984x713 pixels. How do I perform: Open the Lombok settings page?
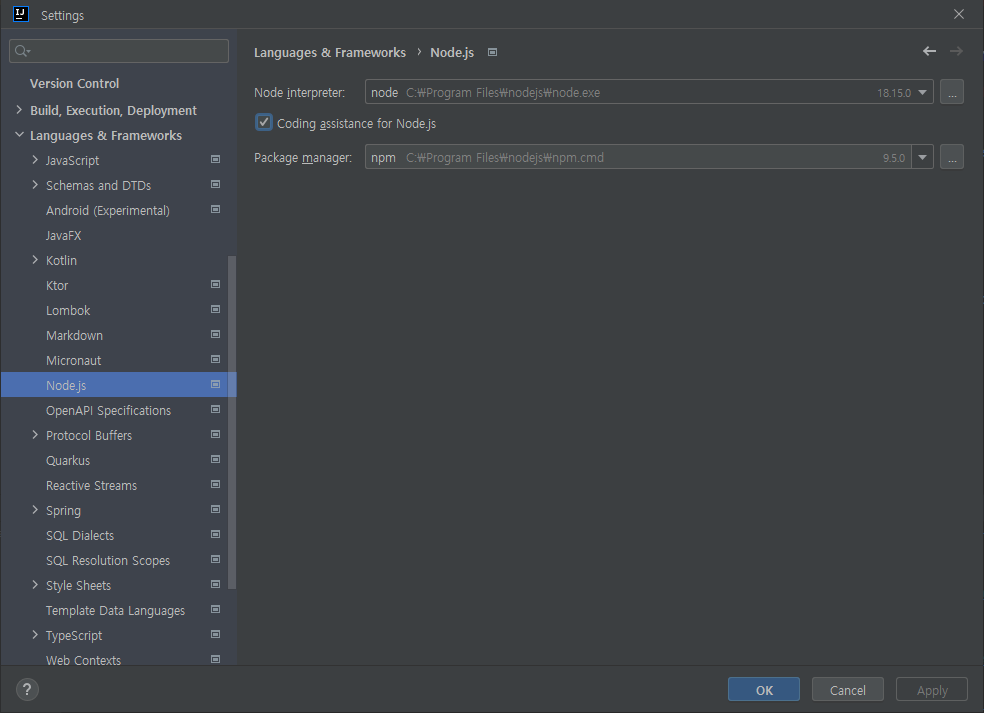pos(68,311)
